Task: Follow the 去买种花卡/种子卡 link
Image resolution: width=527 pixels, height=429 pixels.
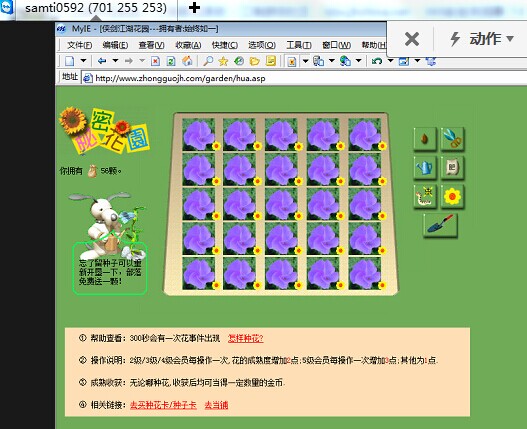Action: point(163,405)
